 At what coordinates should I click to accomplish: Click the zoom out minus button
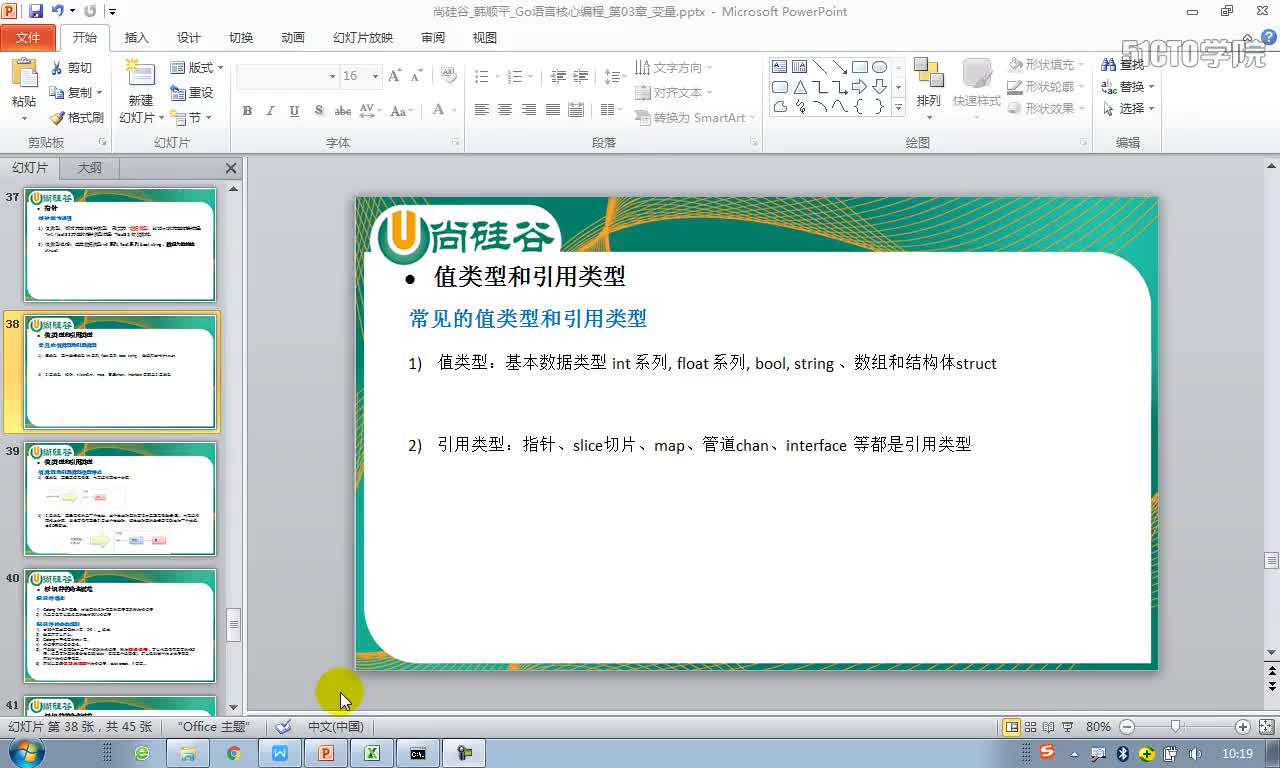pyautogui.click(x=1127, y=727)
